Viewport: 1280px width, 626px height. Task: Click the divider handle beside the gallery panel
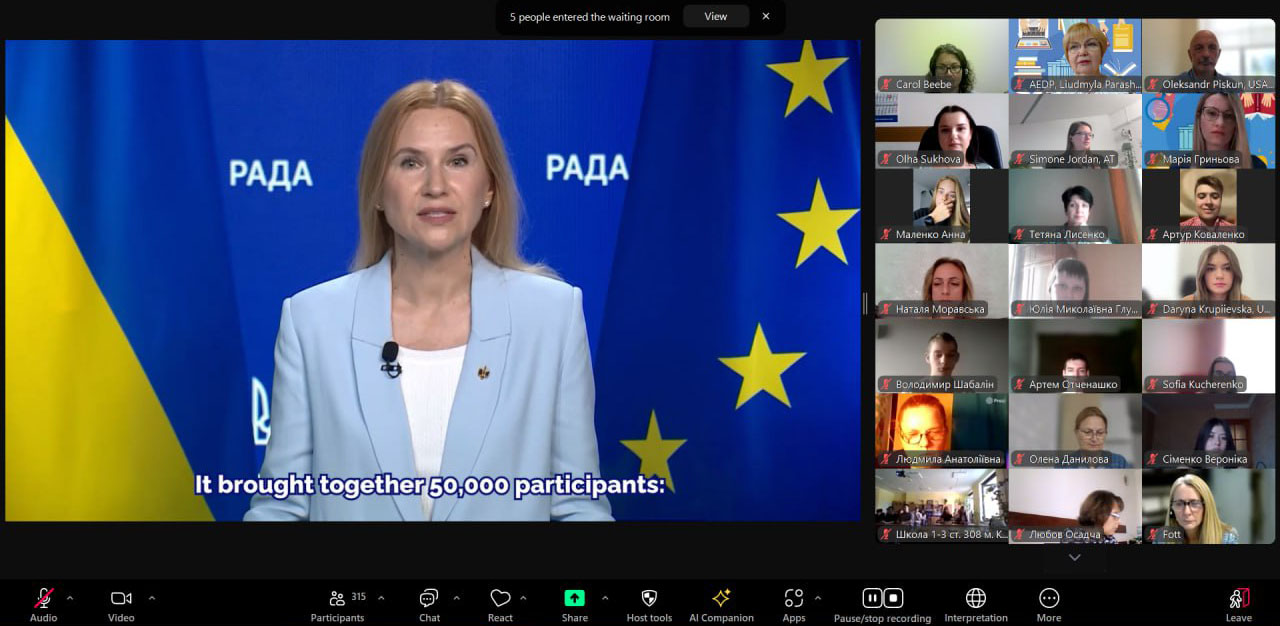866,303
